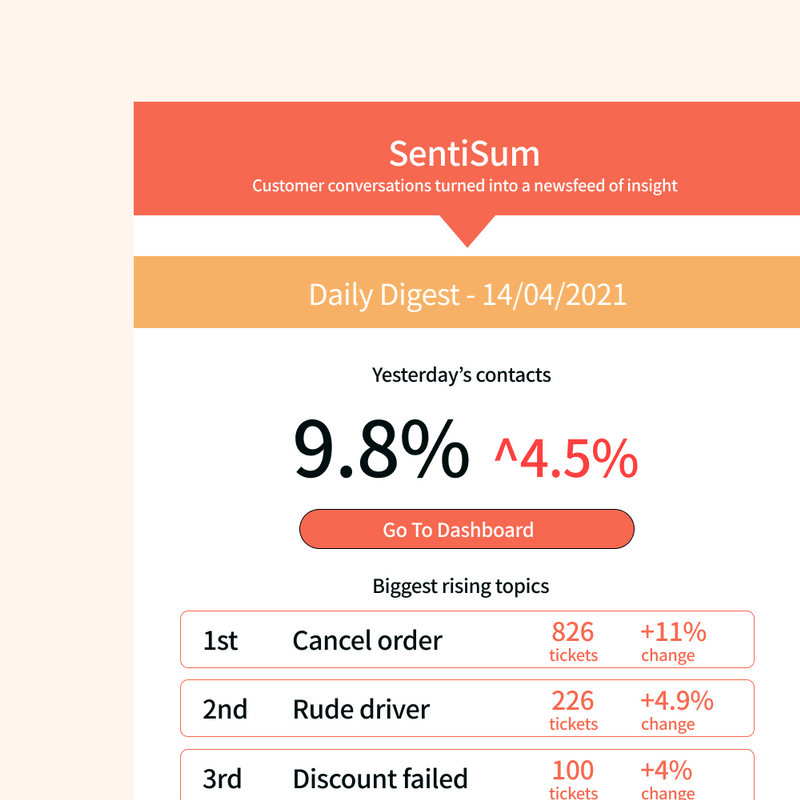Click the 100 tickets count for Discount failed

[x=572, y=769]
